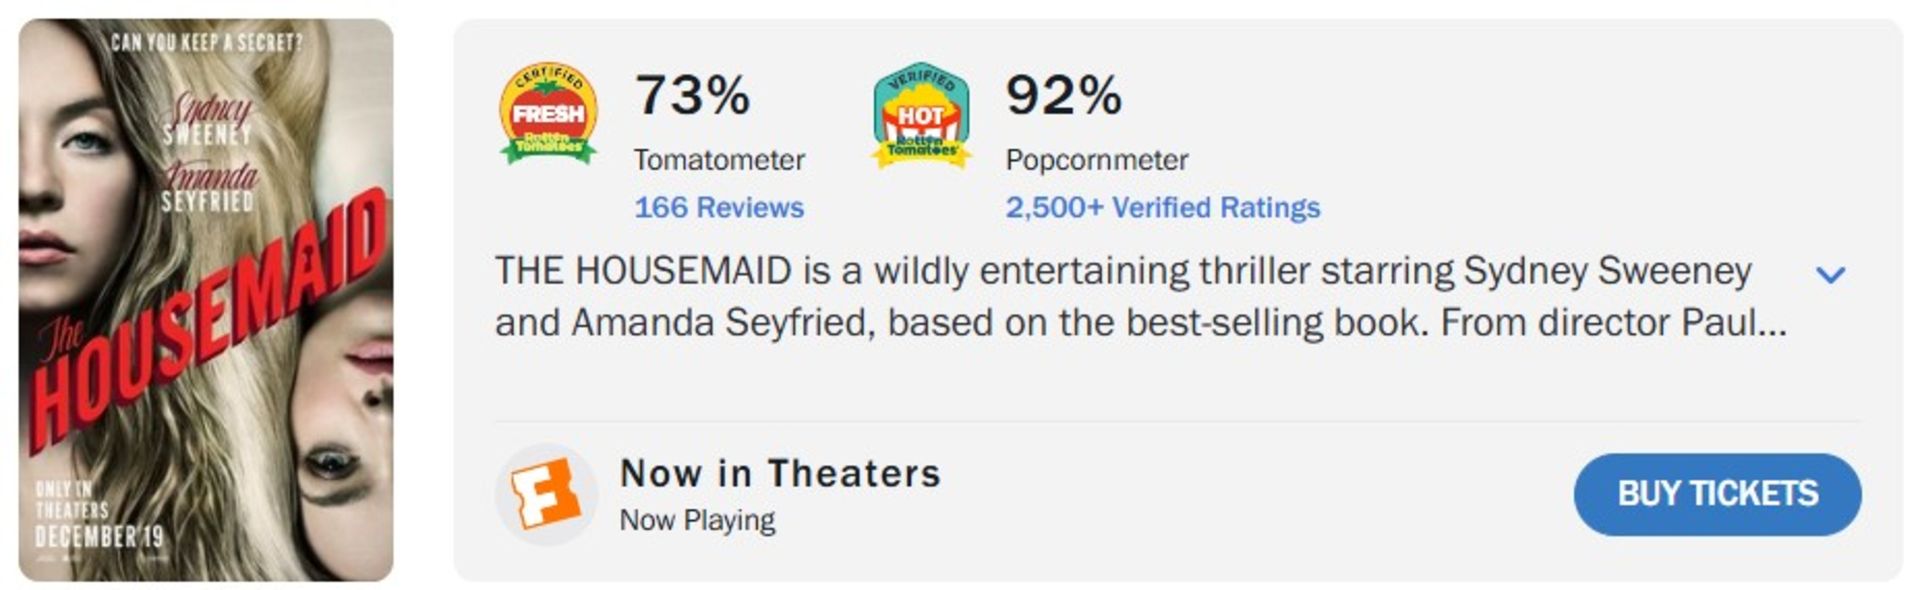The image size is (1920, 590).
Task: Open the 166 Reviews link
Action: point(719,207)
